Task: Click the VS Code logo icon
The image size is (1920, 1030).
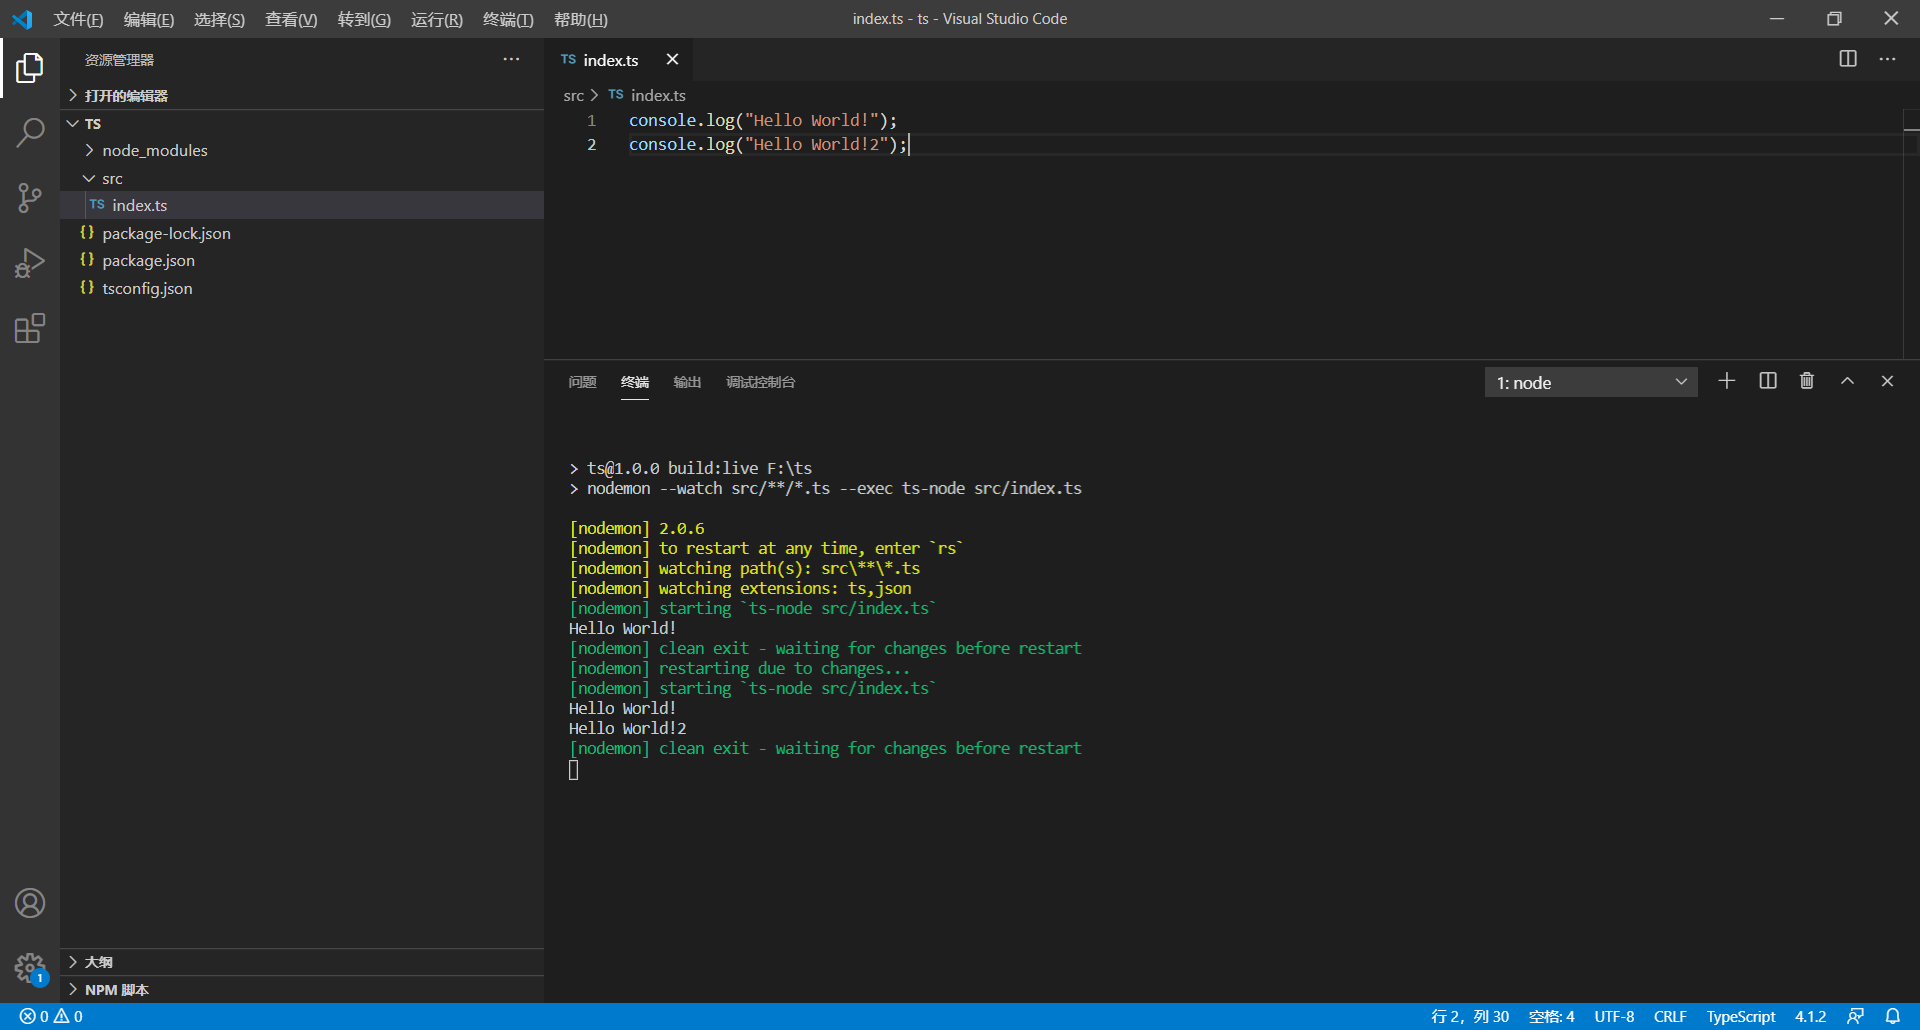Action: coord(22,19)
